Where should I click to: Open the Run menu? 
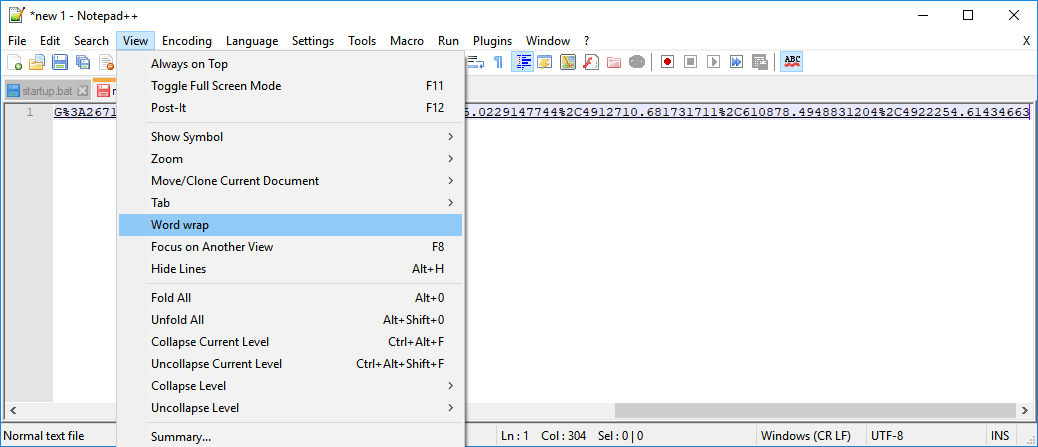[448, 41]
